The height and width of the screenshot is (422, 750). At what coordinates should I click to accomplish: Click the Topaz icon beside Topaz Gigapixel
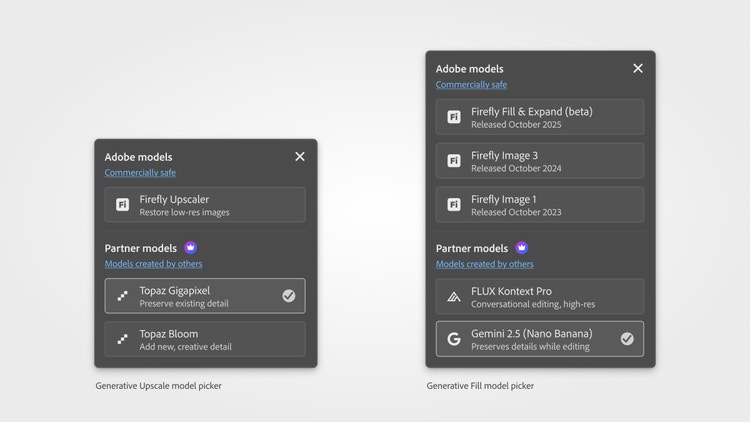coord(122,296)
